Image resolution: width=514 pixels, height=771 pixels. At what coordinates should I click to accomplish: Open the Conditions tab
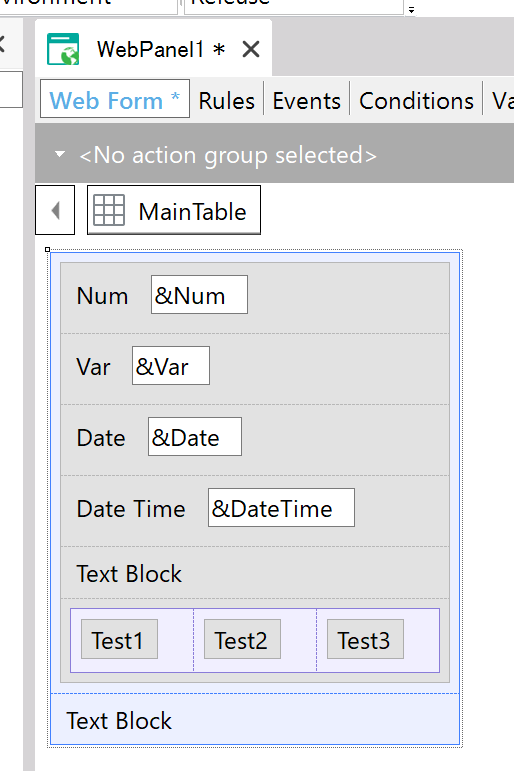tap(416, 101)
